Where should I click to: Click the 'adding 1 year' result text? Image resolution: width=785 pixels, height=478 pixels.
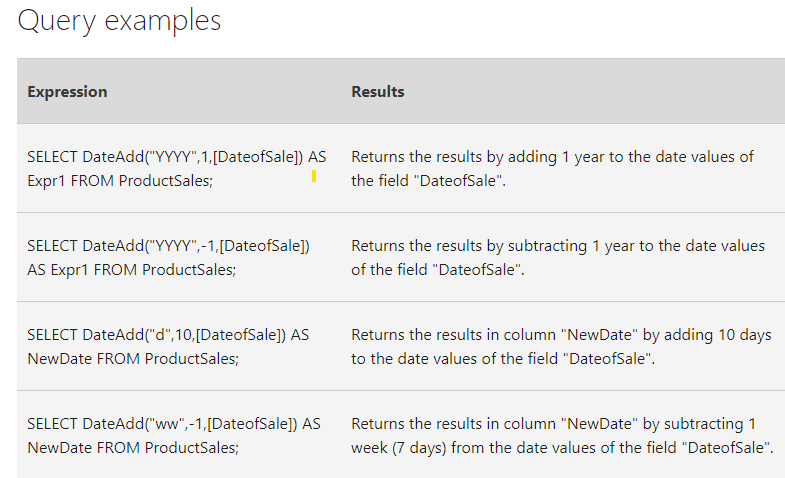click(552, 169)
